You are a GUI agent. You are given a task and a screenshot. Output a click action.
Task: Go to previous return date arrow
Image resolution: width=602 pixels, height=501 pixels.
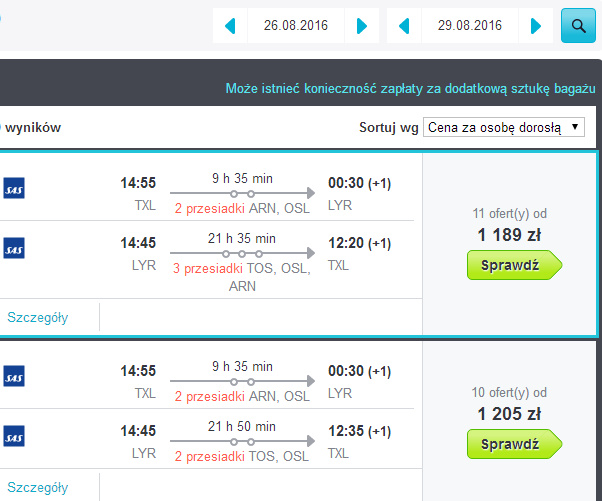(404, 26)
